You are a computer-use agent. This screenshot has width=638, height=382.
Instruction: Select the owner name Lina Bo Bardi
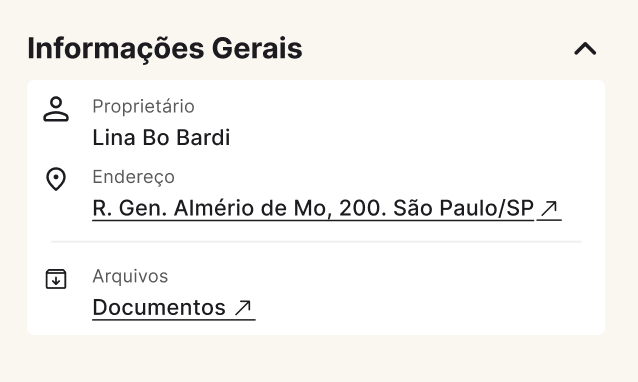pos(161,138)
